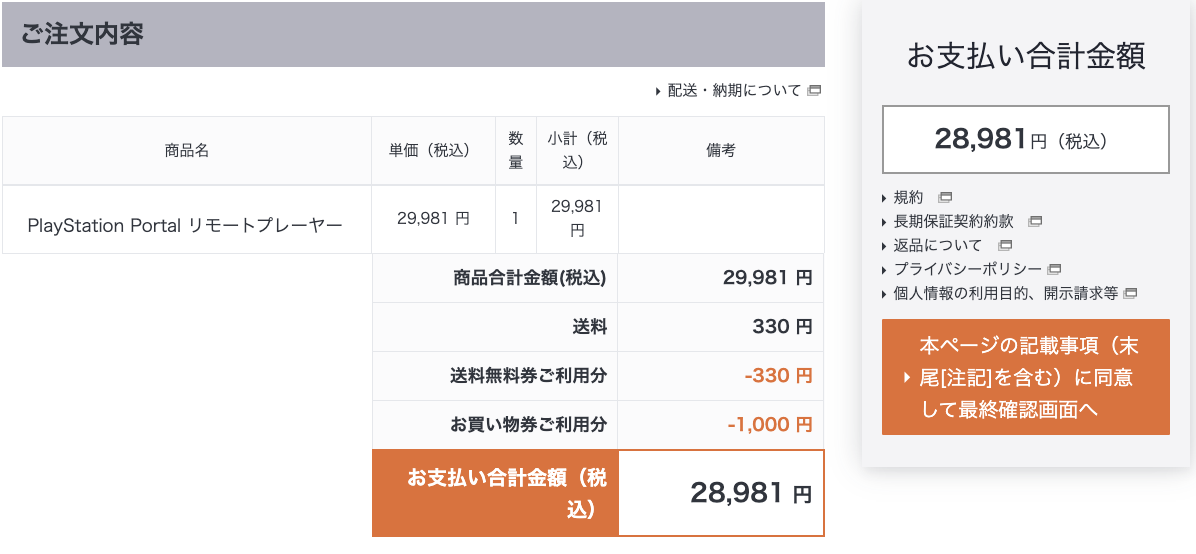
Task: Click the new-window icon next to 長期保証契約約款
Action: click(x=1035, y=222)
